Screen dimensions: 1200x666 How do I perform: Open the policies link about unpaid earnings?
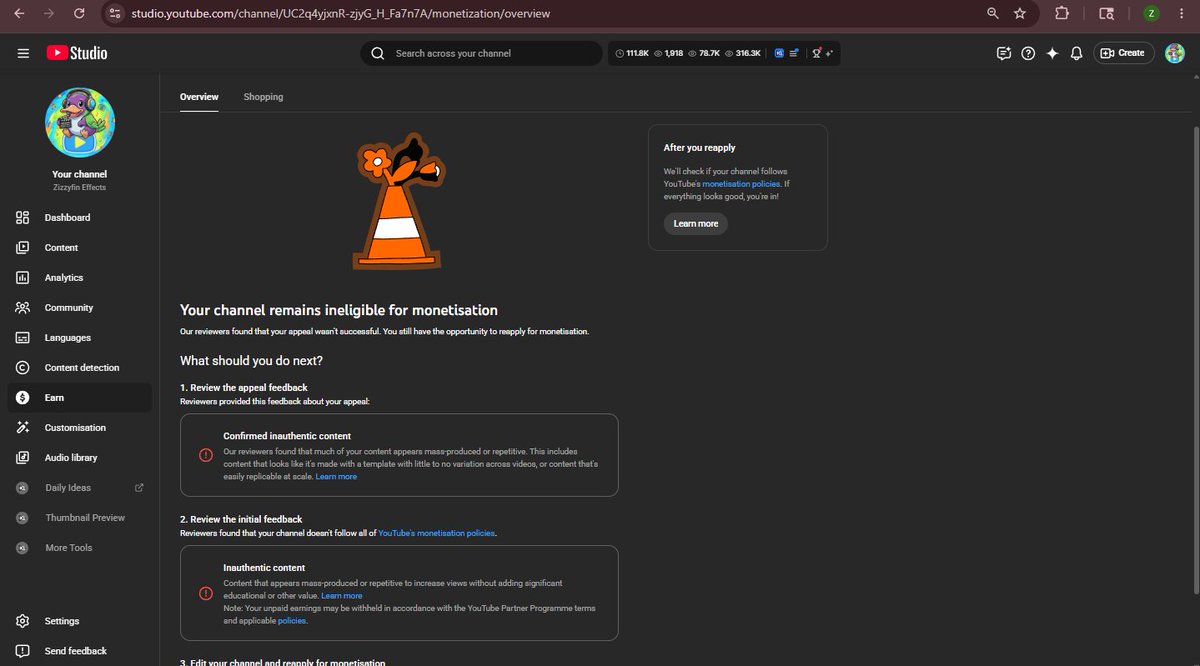pos(292,621)
